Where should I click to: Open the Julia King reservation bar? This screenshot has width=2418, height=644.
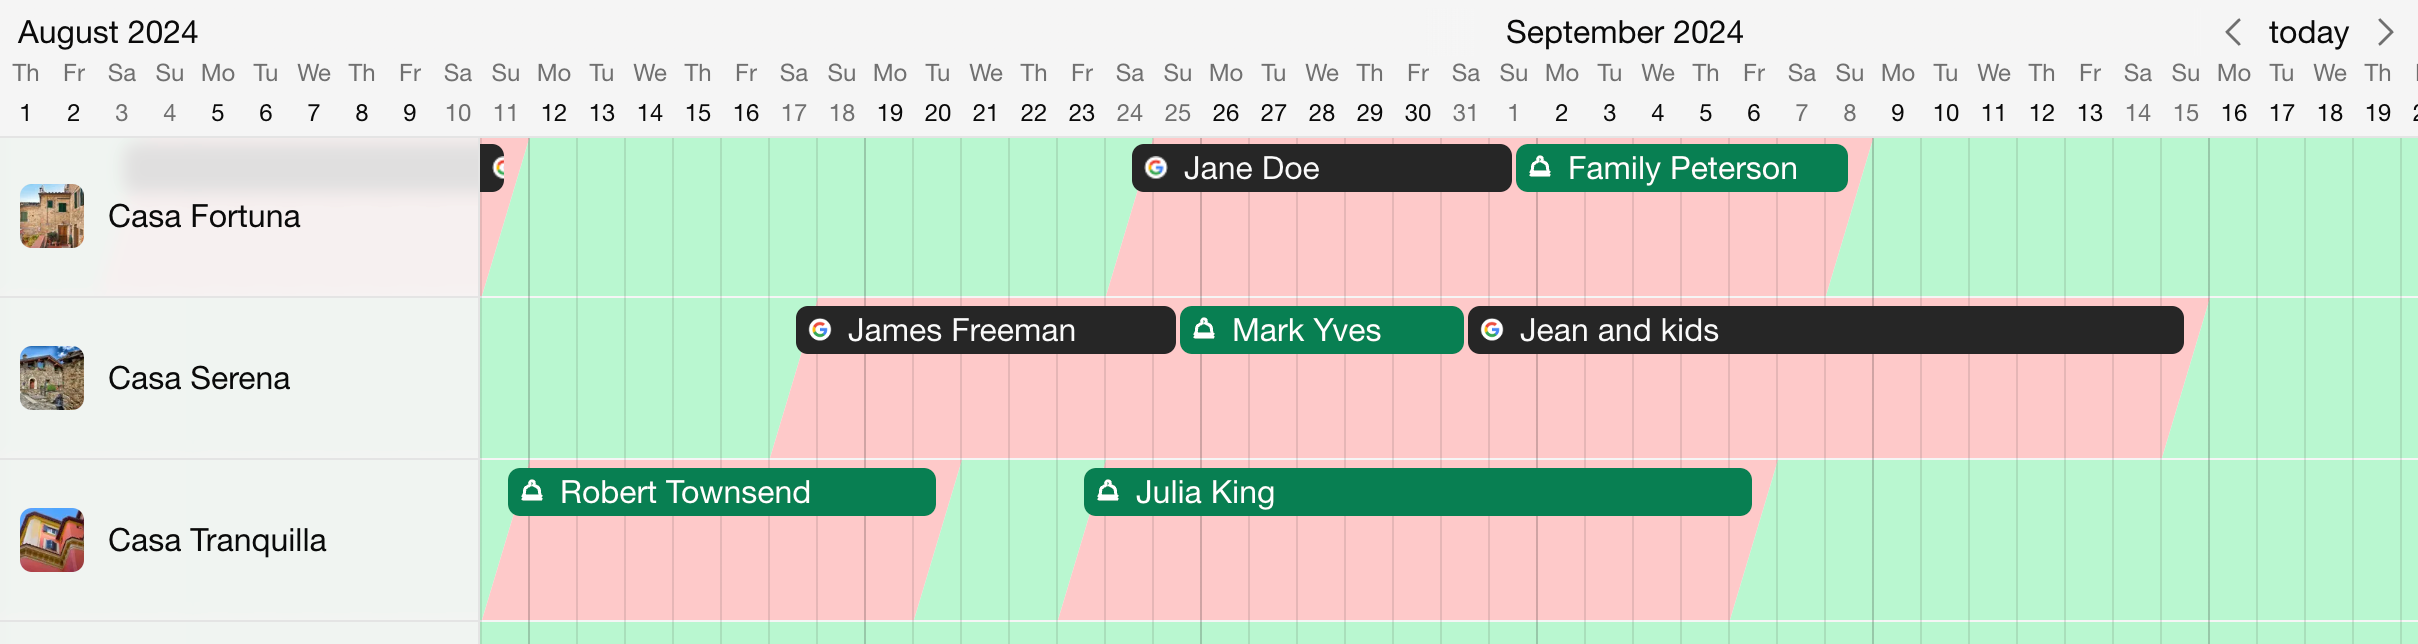(x=1418, y=492)
